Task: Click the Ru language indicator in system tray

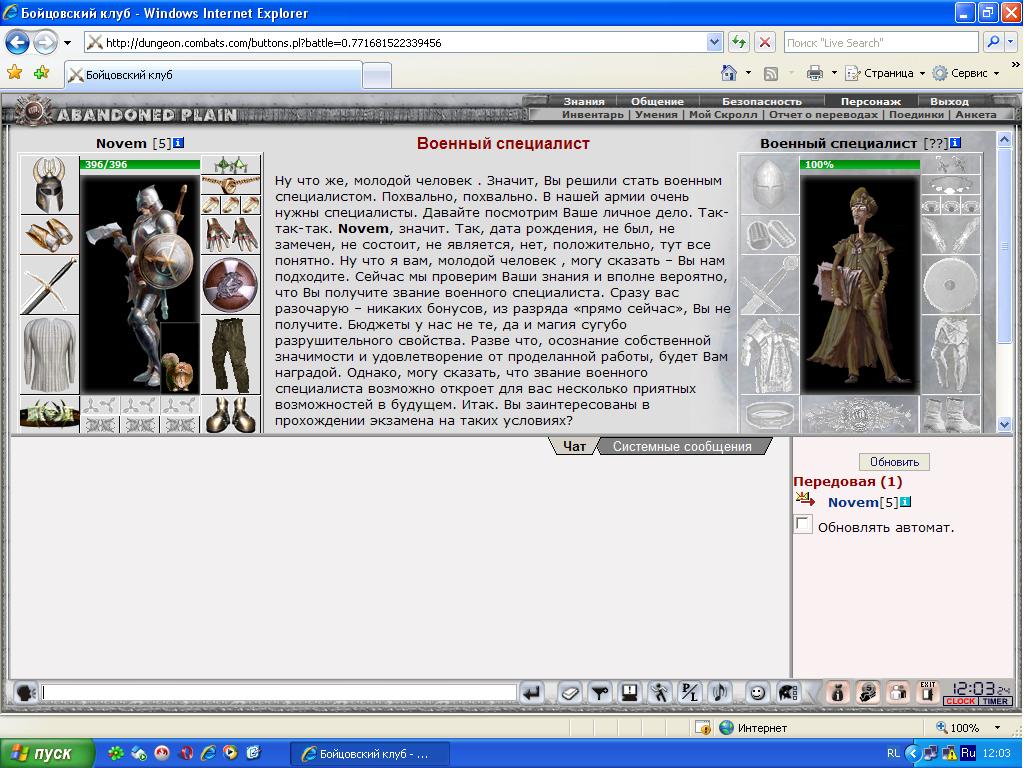Action: point(968,753)
